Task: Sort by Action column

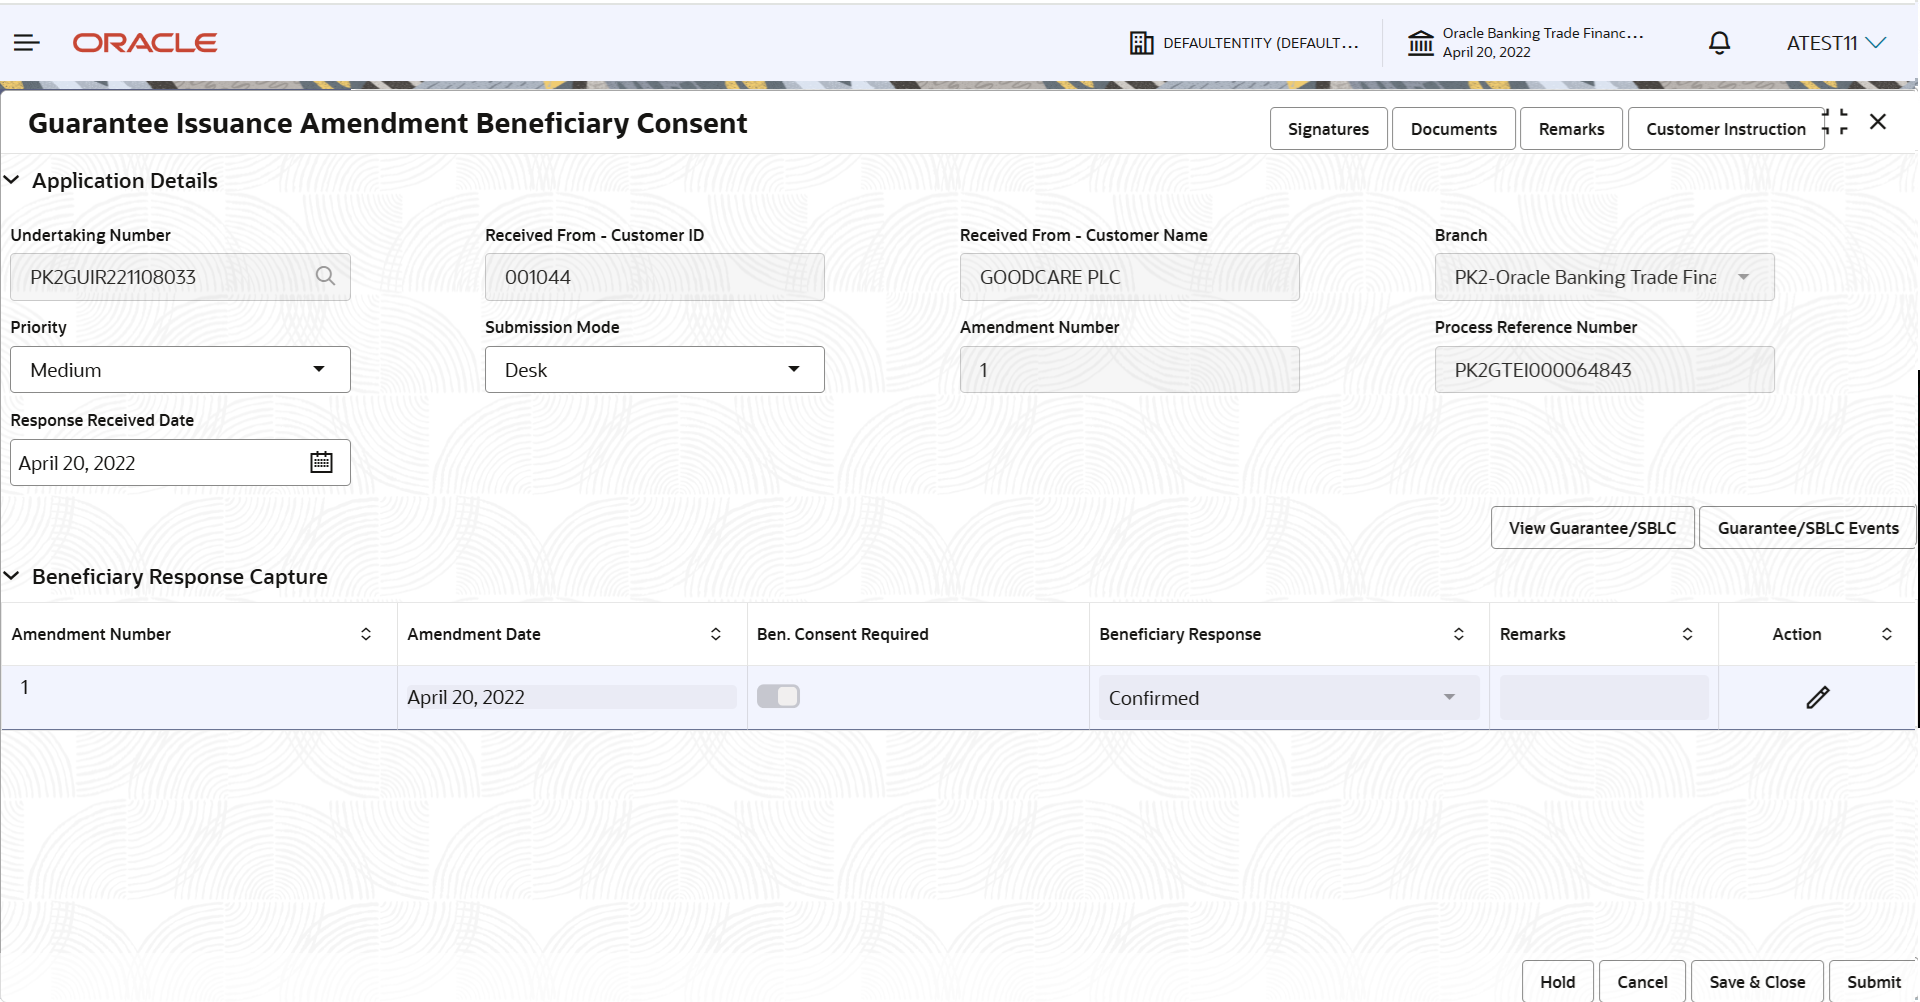Action: pyautogui.click(x=1887, y=634)
